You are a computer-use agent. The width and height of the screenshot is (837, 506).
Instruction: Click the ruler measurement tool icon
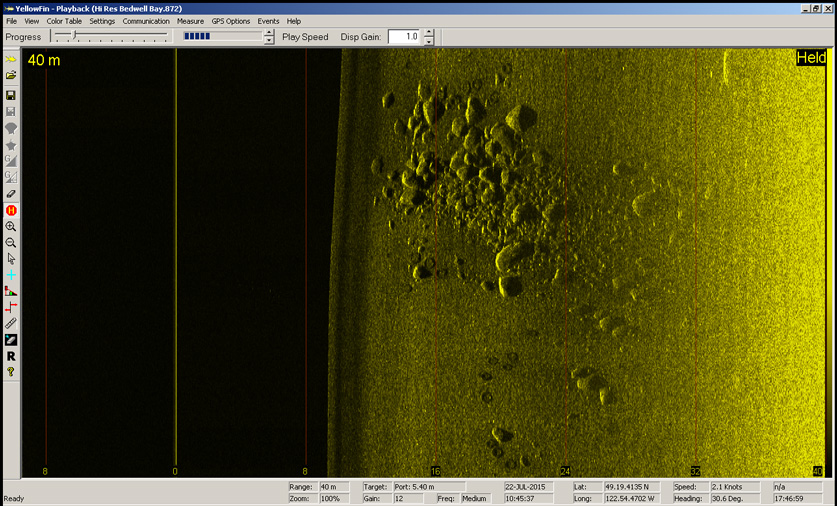click(x=11, y=324)
